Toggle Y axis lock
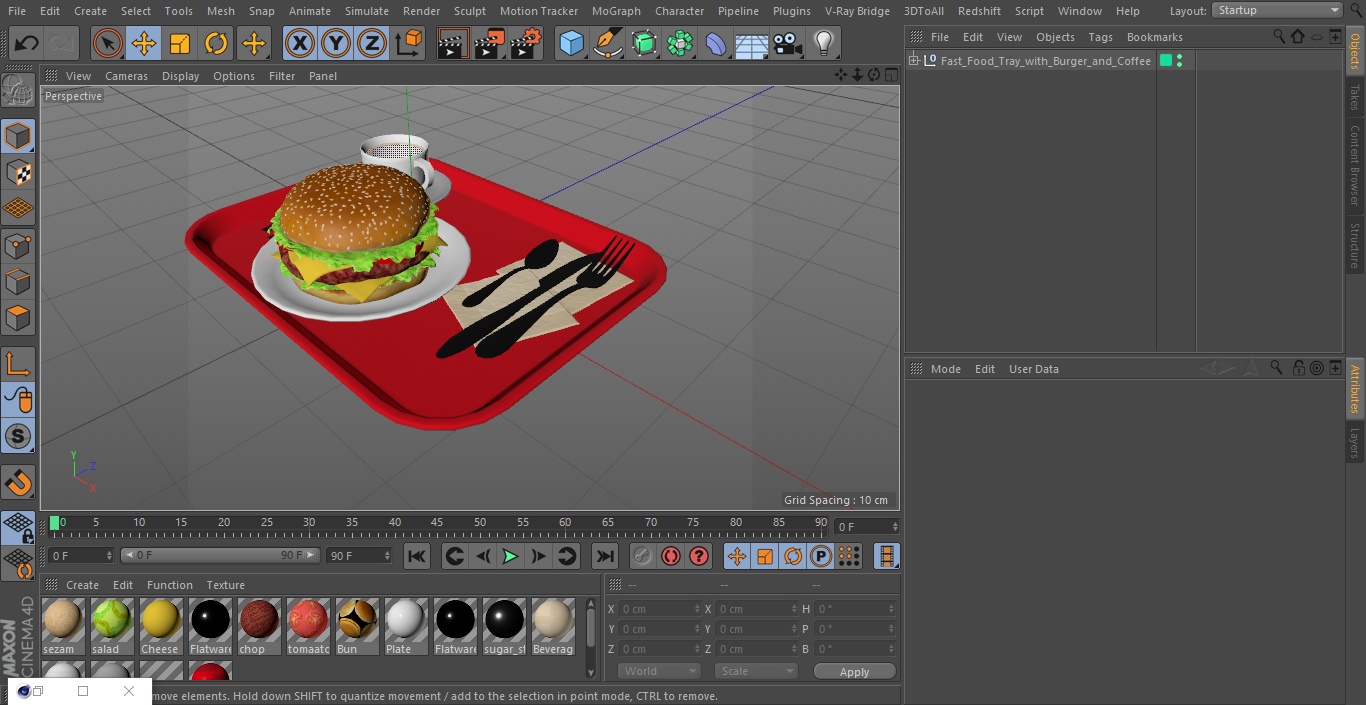This screenshot has width=1366, height=705. point(336,44)
